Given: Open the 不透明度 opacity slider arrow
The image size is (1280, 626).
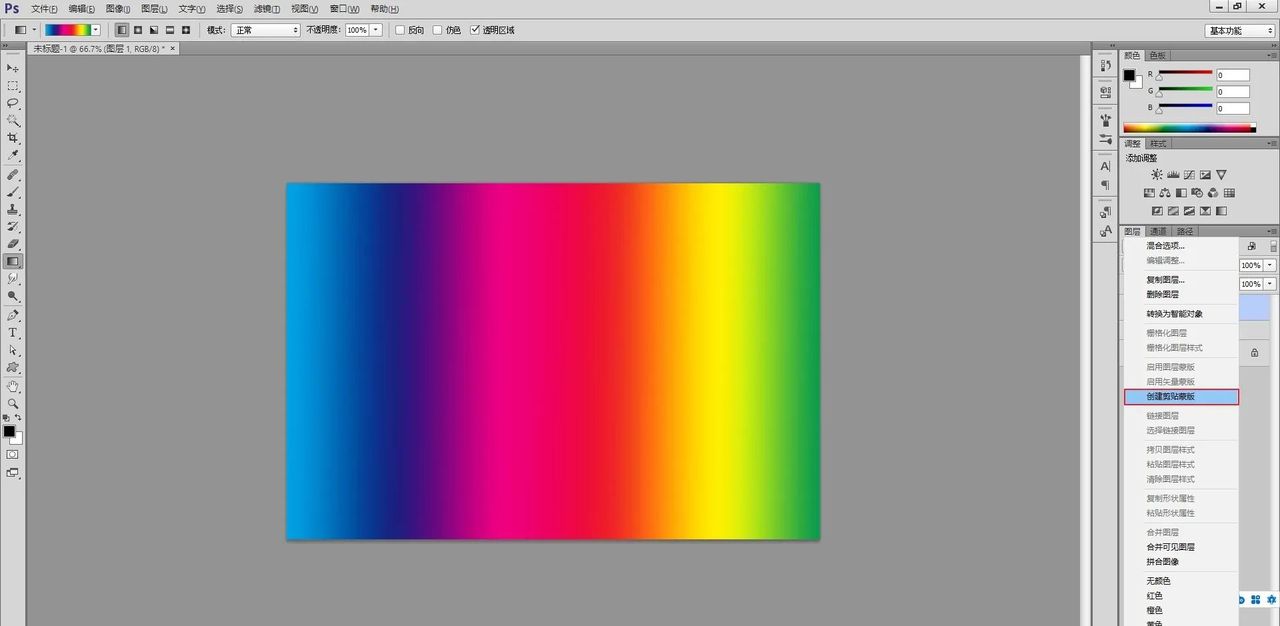Looking at the screenshot, I should click(376, 30).
